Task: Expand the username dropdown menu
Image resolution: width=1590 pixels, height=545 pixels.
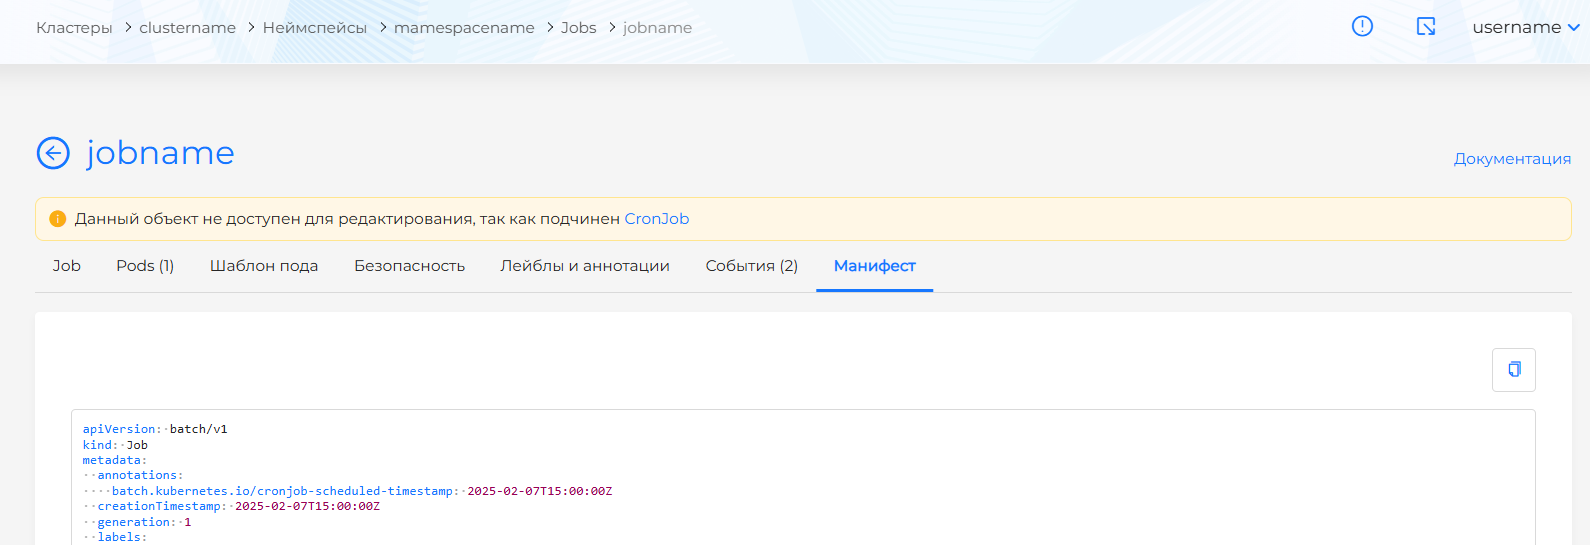Action: point(1525,27)
